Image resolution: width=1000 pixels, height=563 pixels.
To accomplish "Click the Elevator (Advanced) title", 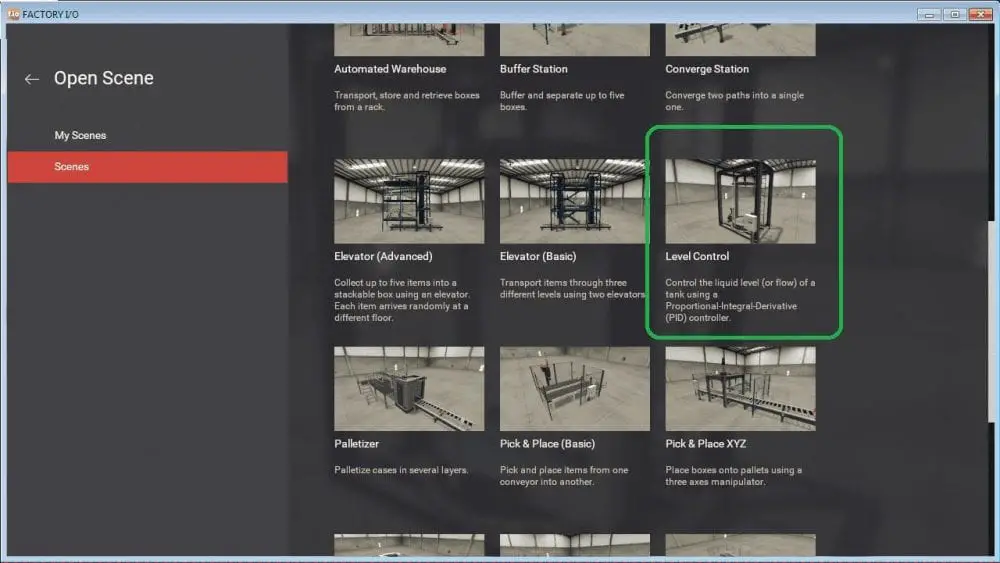I will coord(383,256).
